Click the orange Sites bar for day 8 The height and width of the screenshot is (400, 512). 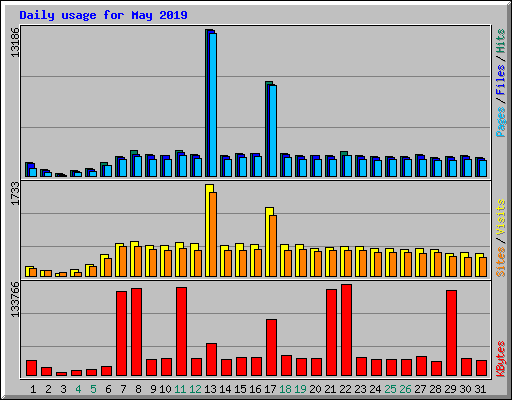tap(138, 261)
